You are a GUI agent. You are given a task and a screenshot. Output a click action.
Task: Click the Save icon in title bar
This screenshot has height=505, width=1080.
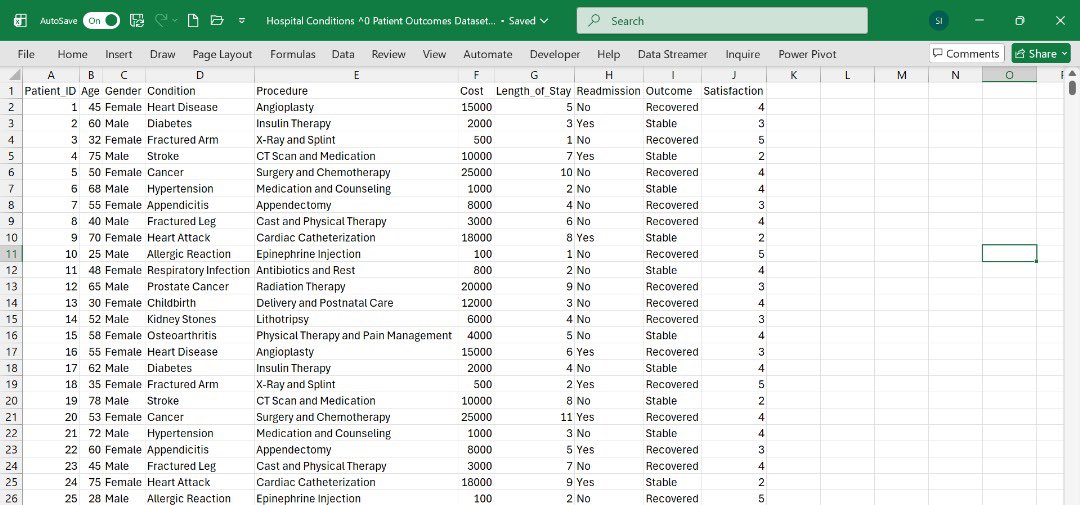137,21
